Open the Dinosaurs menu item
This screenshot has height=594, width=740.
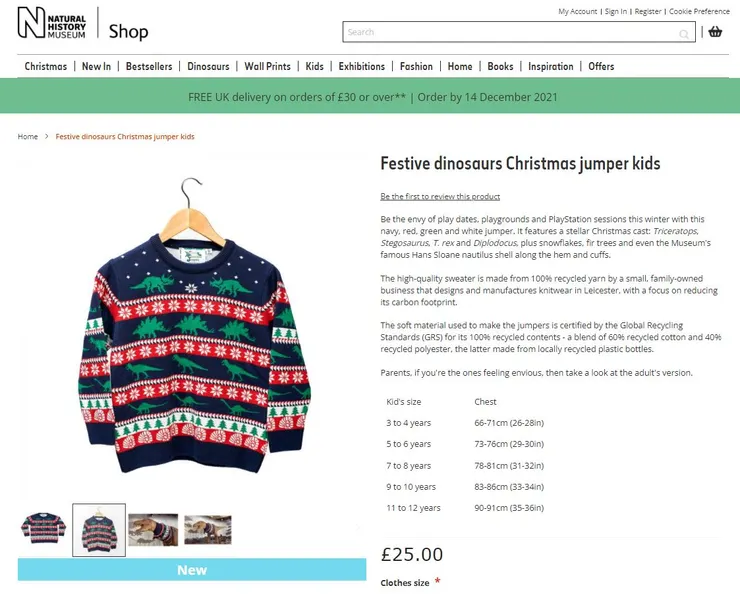click(208, 66)
